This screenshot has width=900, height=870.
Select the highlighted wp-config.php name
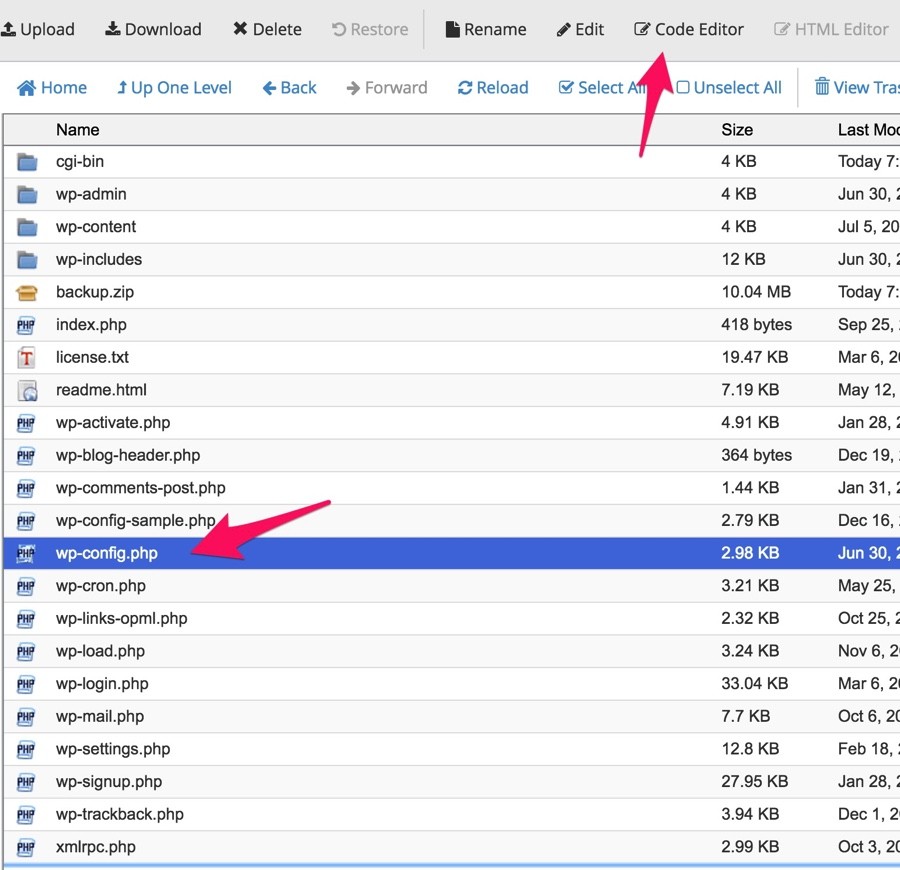107,554
